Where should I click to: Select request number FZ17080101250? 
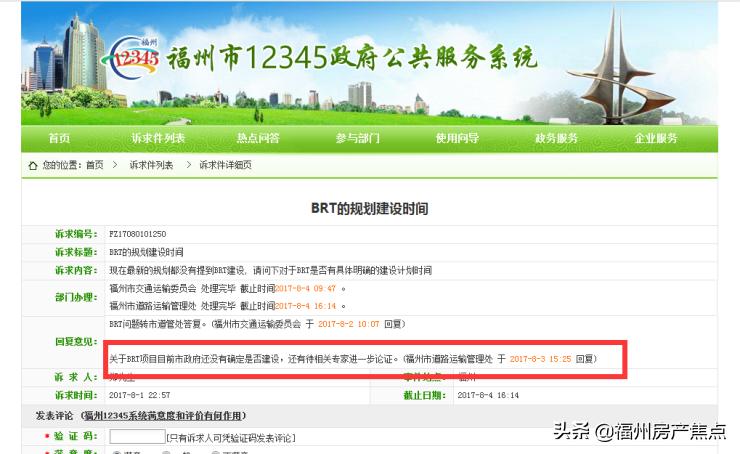tap(137, 234)
